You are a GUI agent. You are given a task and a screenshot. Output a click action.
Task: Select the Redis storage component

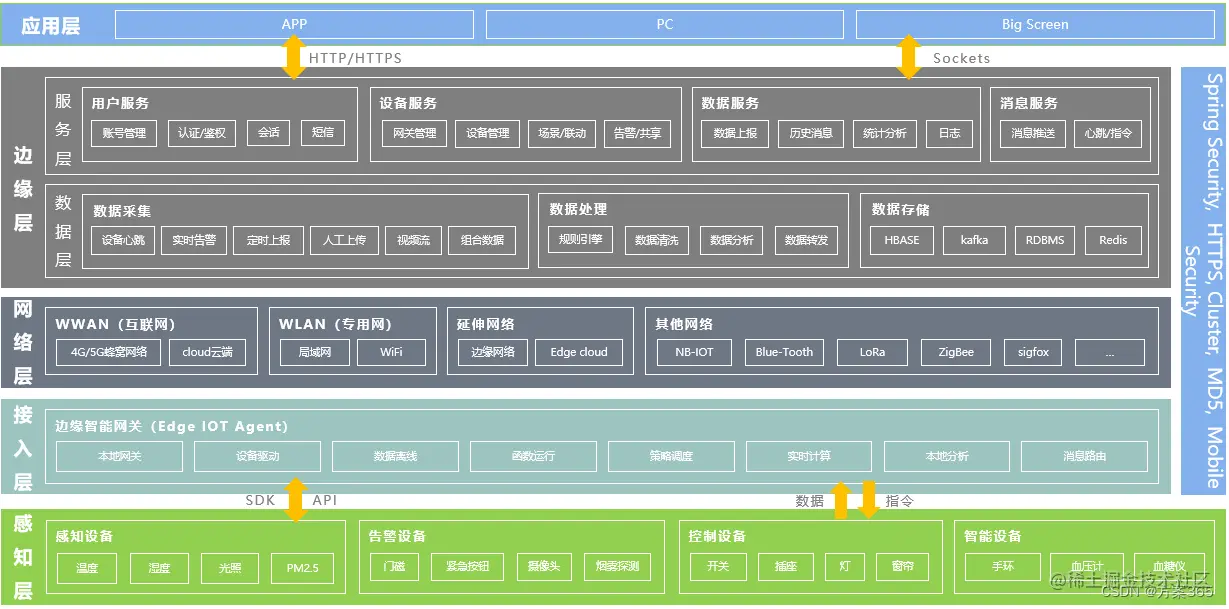coord(1113,240)
